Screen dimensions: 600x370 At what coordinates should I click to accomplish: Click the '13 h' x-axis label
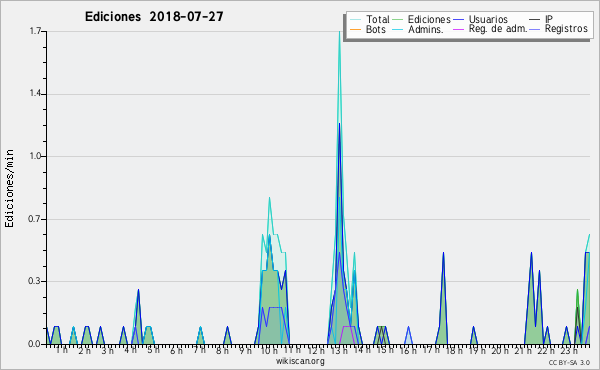(x=339, y=350)
